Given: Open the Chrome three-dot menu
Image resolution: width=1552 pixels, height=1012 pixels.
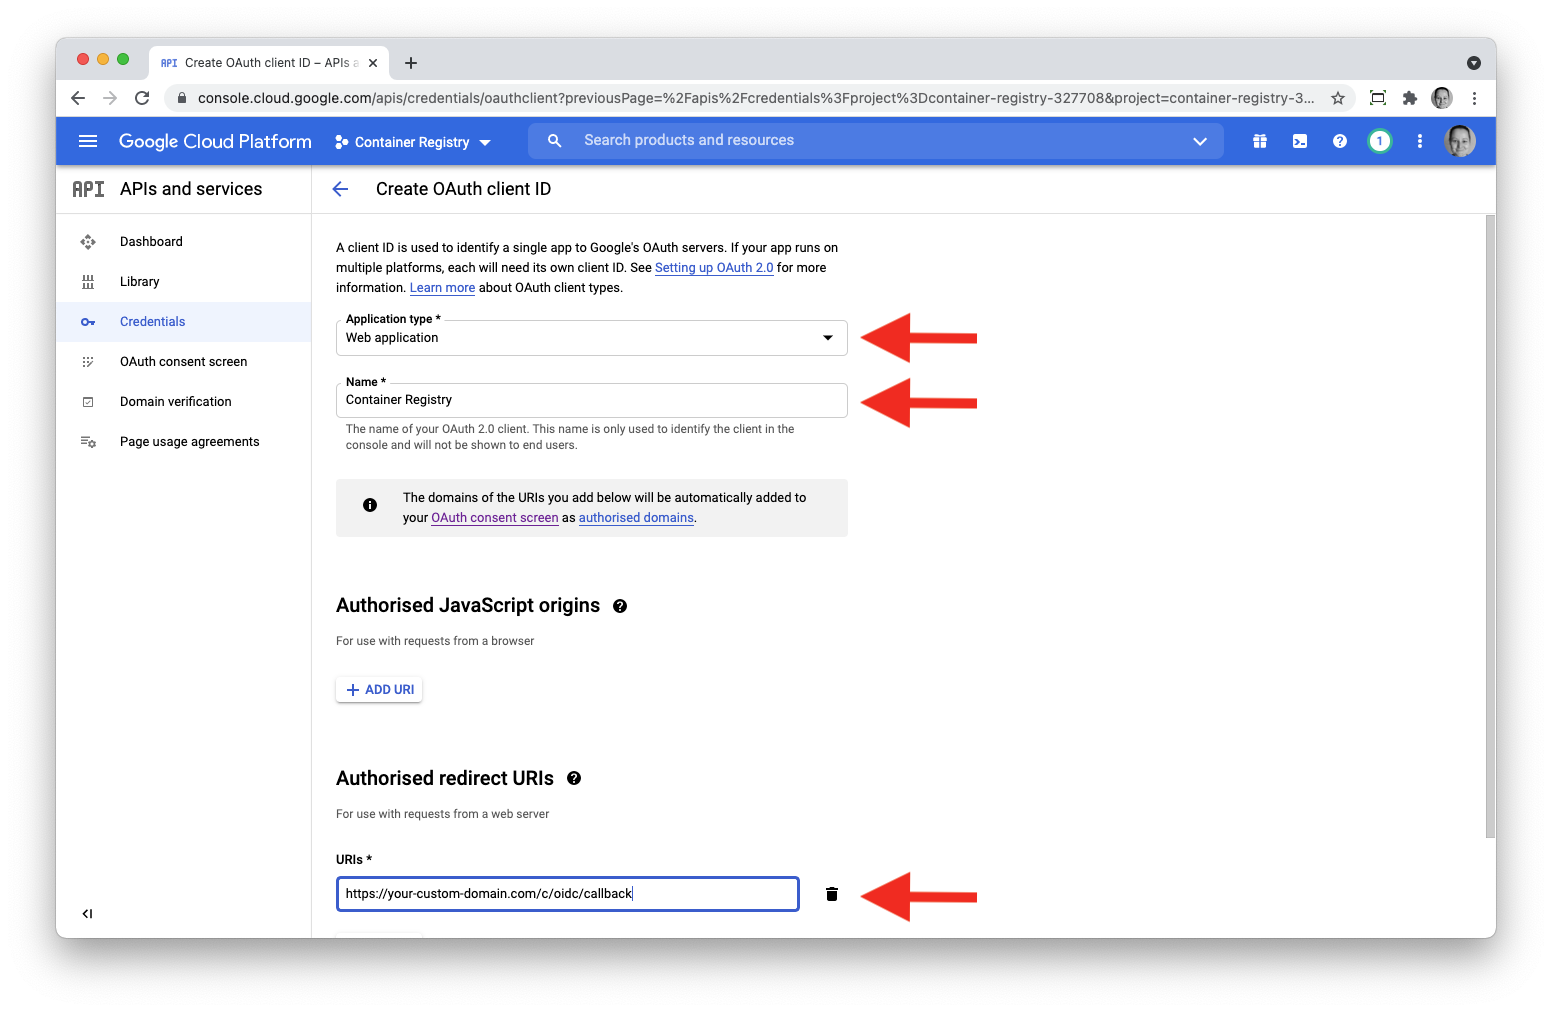Looking at the screenshot, I should pos(1474,98).
